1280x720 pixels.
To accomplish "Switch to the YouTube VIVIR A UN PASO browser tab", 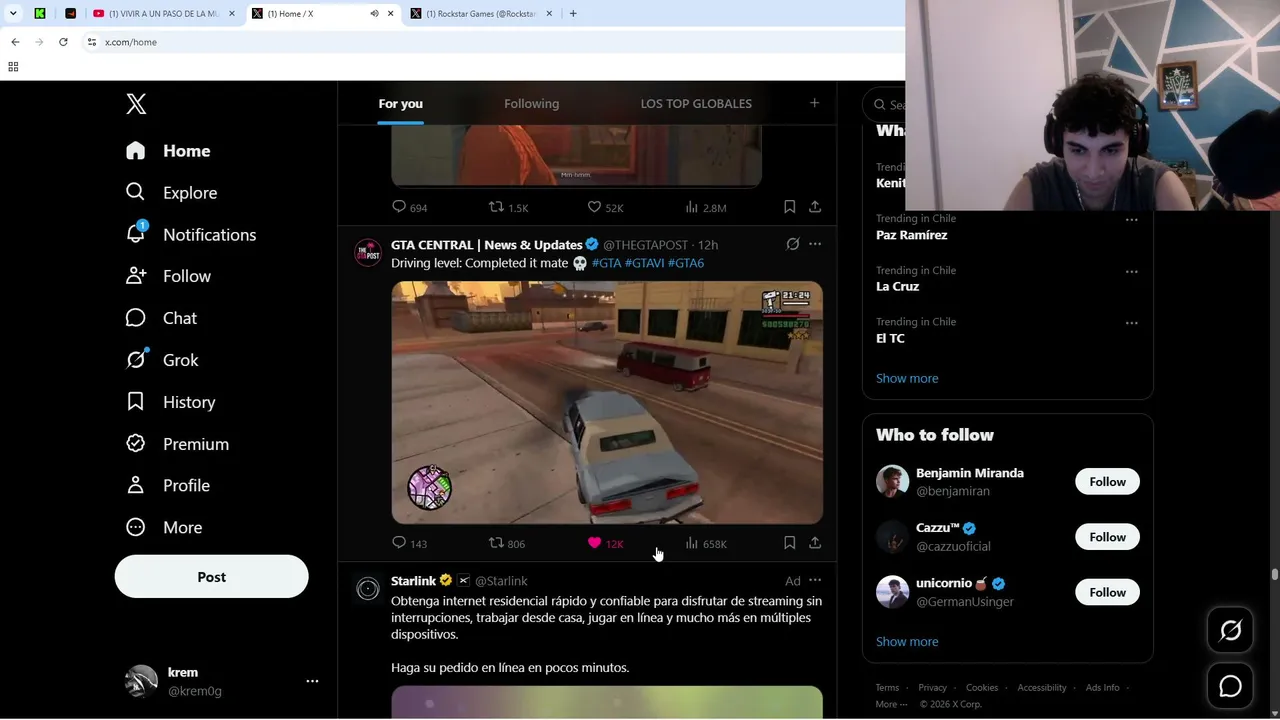I will pyautogui.click(x=163, y=14).
